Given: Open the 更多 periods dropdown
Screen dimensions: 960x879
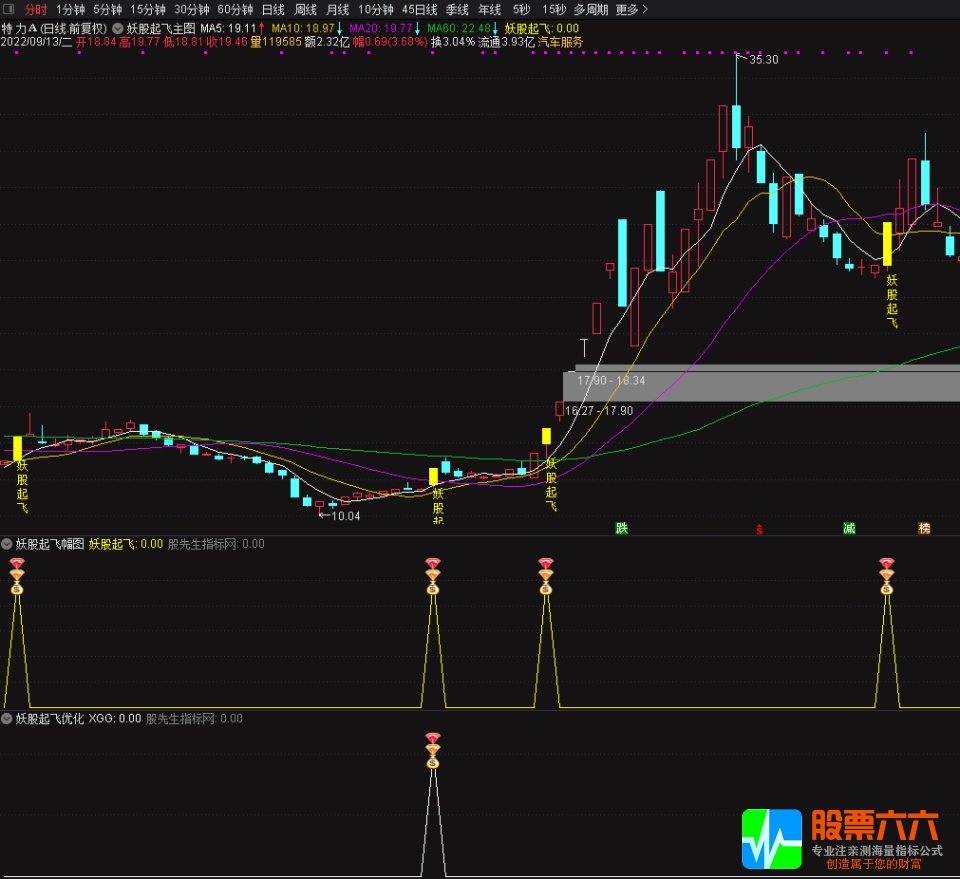Looking at the screenshot, I should click(628, 8).
